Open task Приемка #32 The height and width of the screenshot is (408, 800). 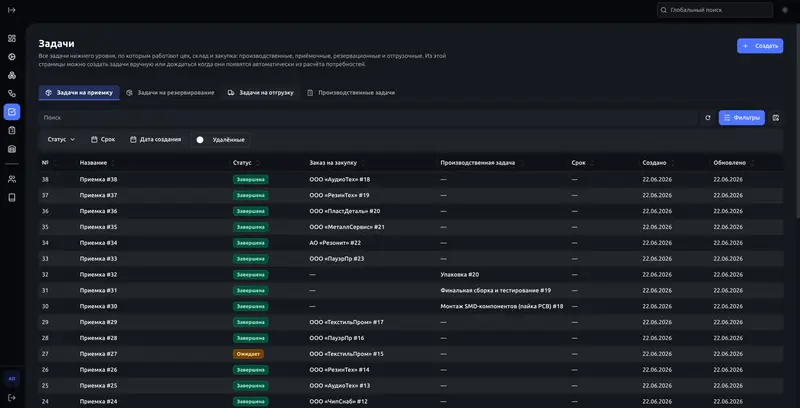point(98,274)
